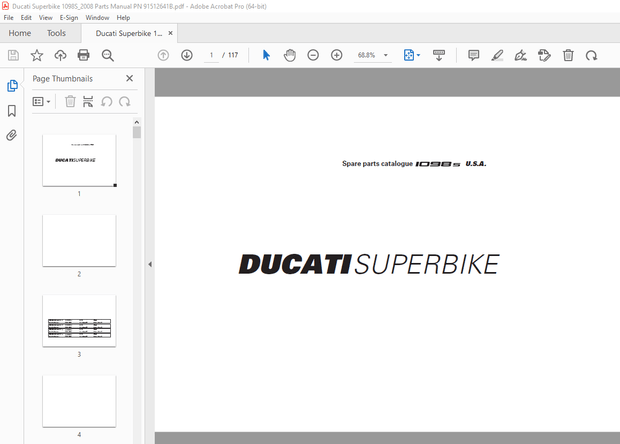Select the highlighter pen tool
This screenshot has height=444, width=620.
click(x=497, y=55)
